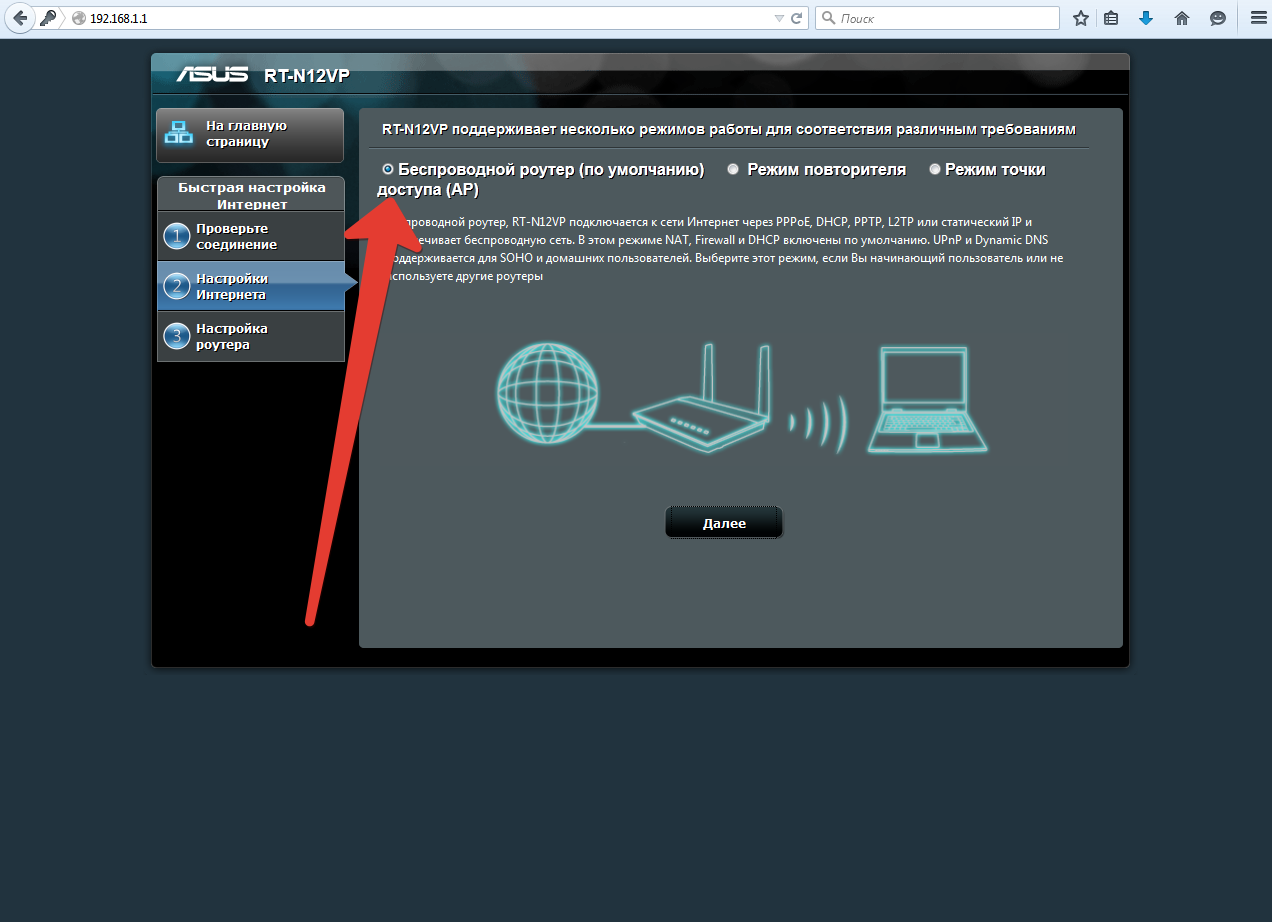
Task: Bookmark this page with the star icon
Action: [x=1080, y=18]
